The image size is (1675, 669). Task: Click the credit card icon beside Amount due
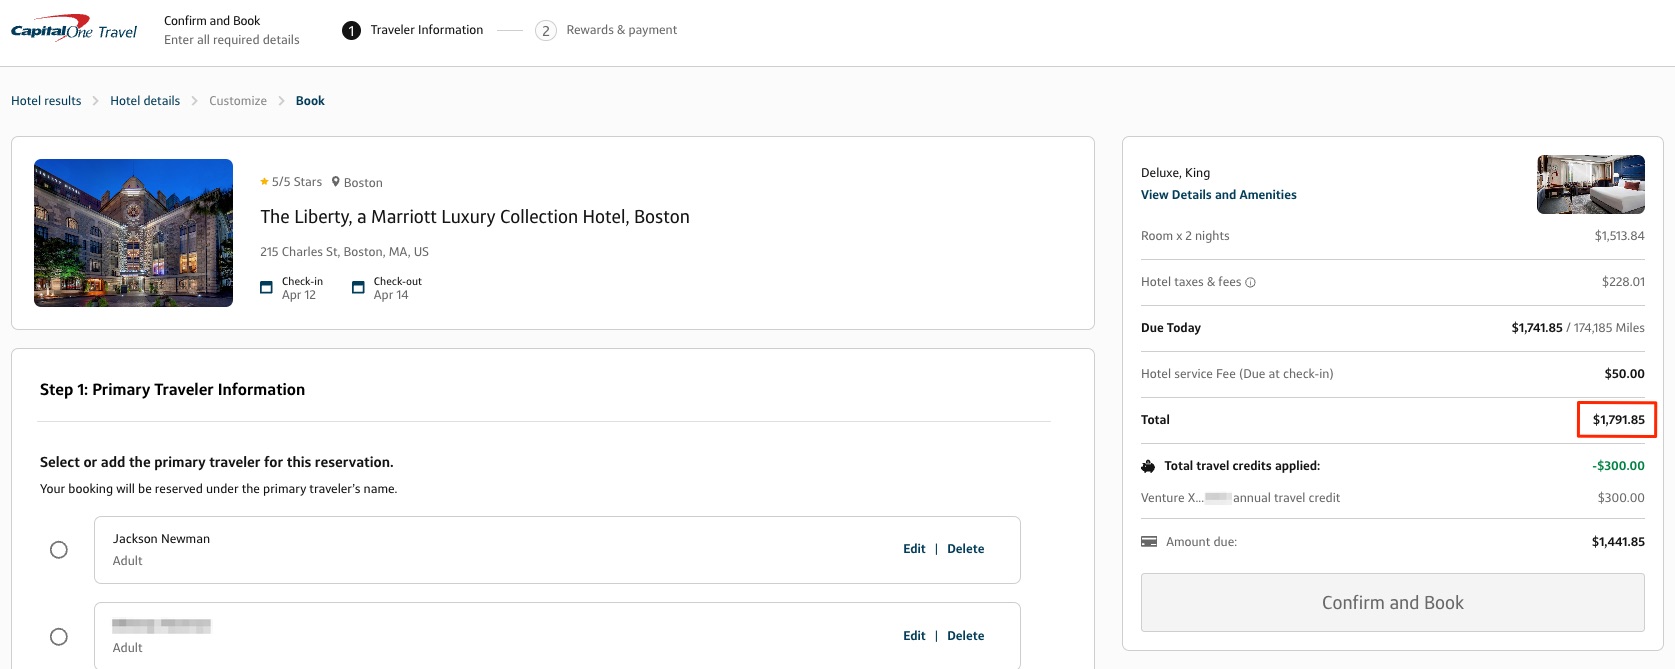(1149, 542)
